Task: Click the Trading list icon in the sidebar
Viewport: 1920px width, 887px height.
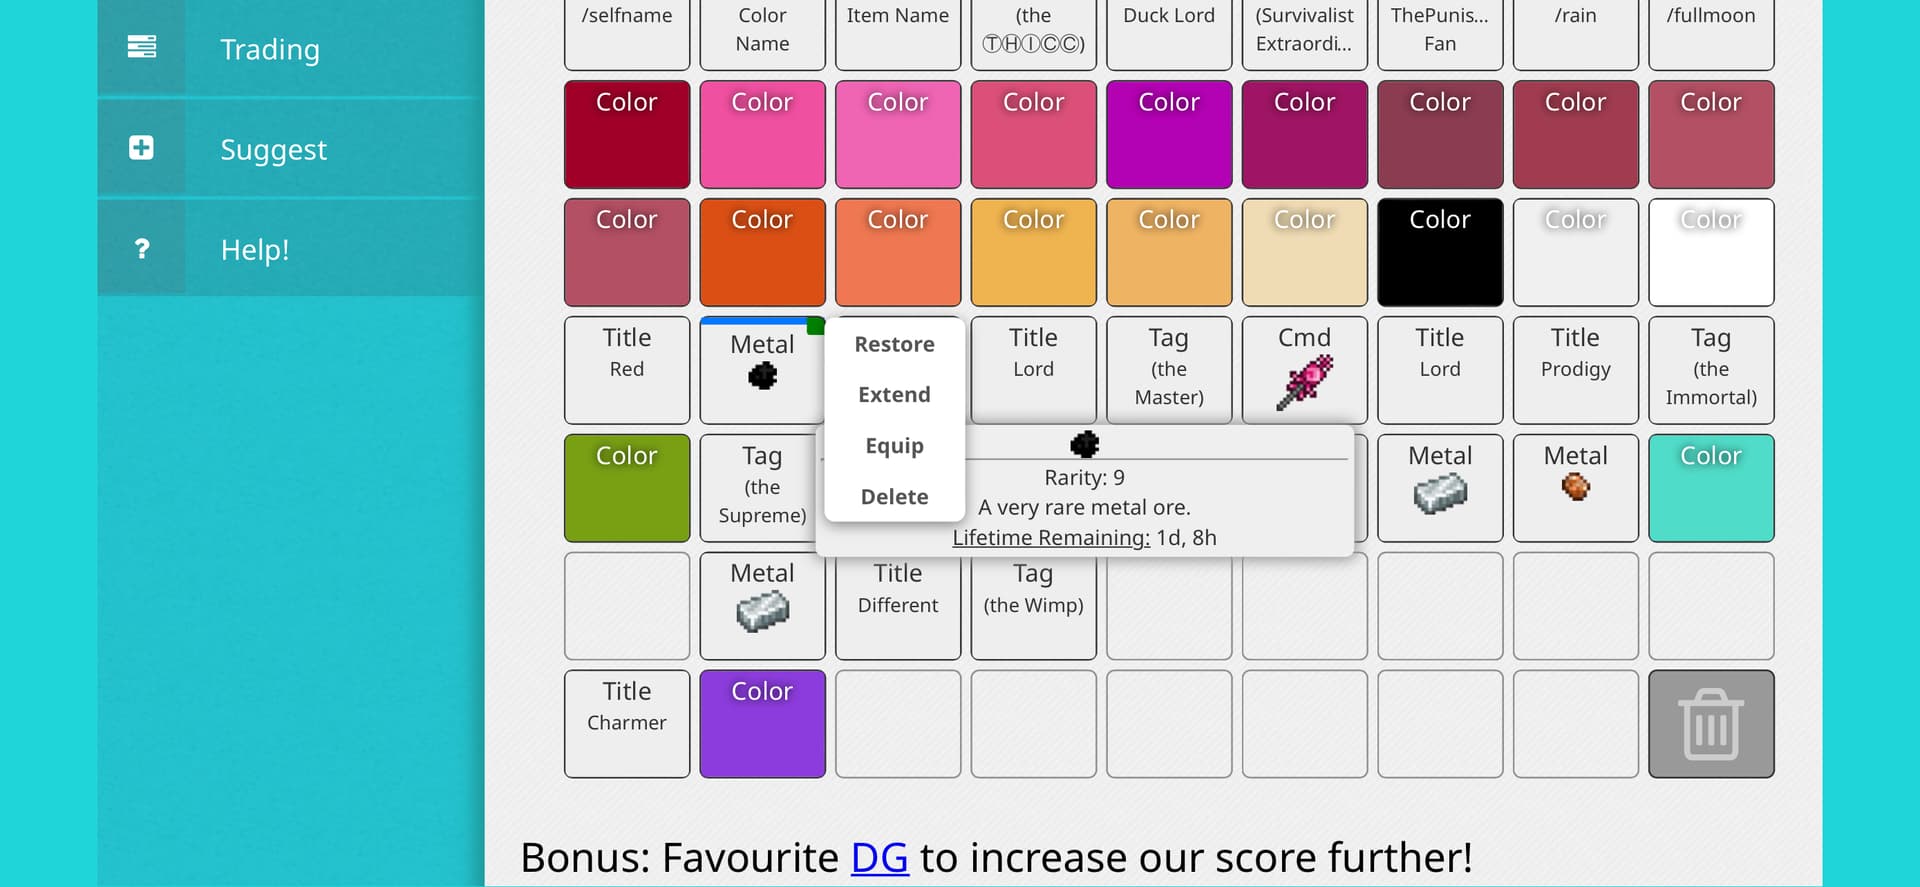Action: tap(141, 47)
